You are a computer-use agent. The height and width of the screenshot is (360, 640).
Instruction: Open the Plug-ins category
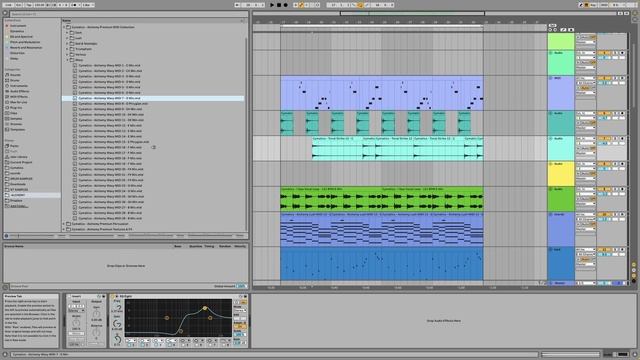(x=16, y=108)
